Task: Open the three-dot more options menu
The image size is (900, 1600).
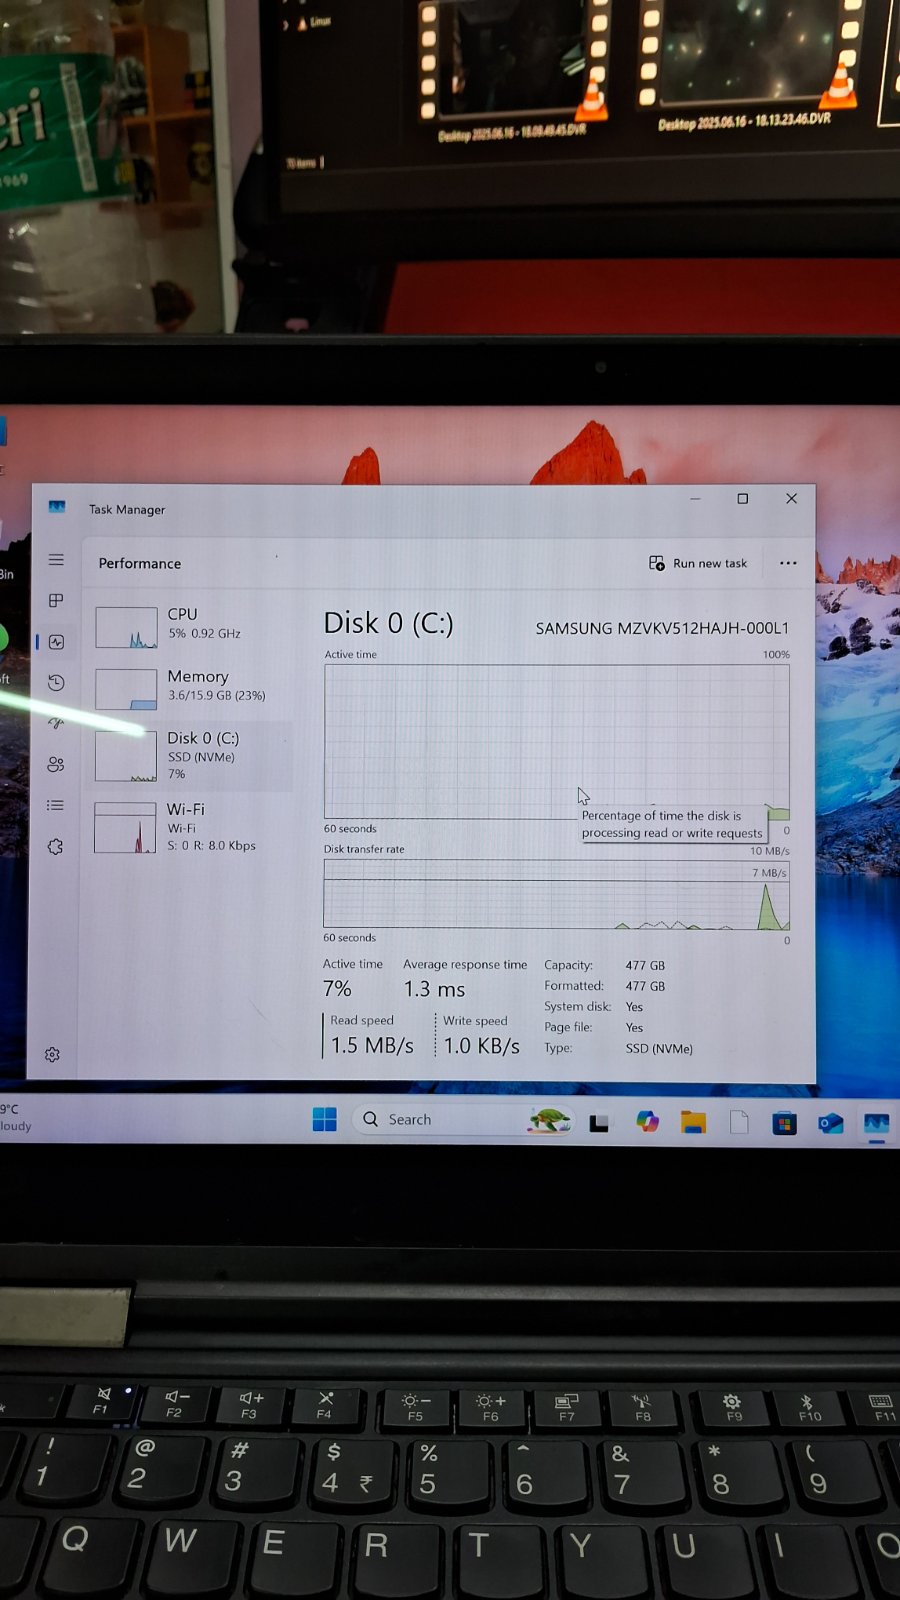Action: click(x=788, y=563)
